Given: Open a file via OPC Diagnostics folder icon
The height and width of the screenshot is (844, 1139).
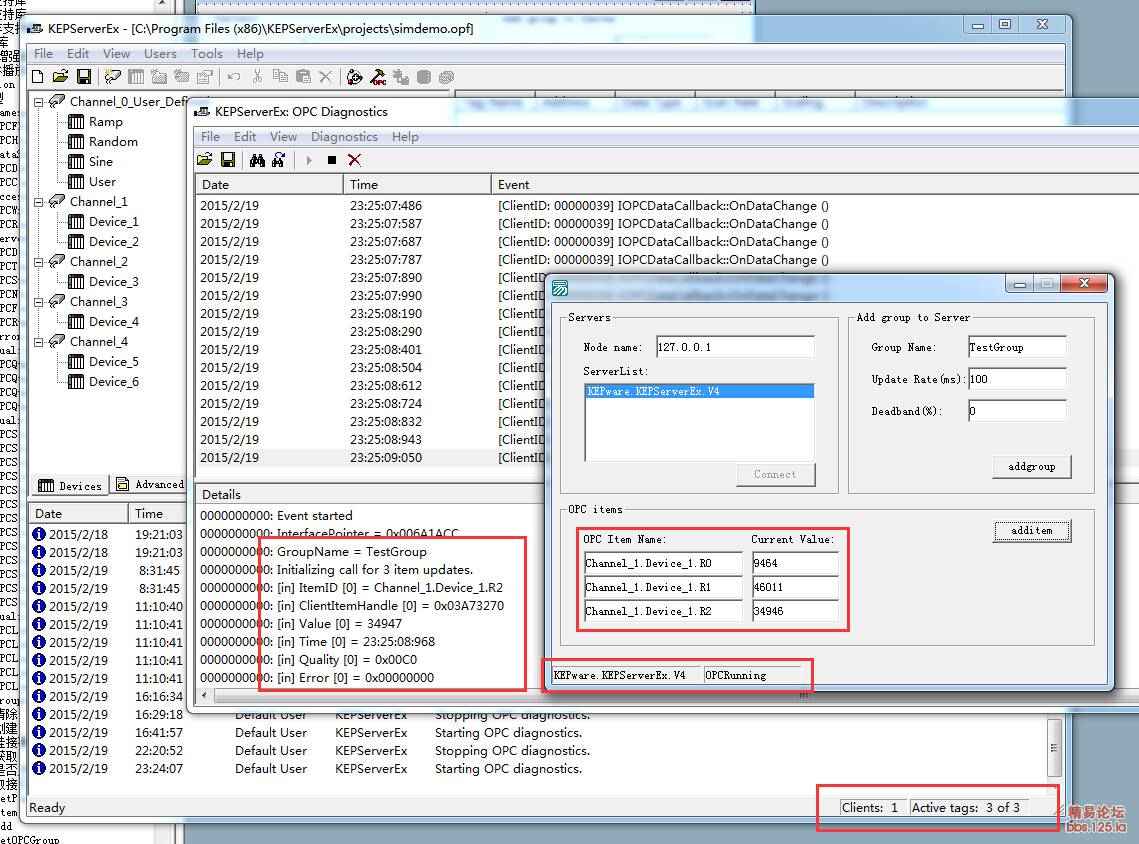Looking at the screenshot, I should coord(205,160).
